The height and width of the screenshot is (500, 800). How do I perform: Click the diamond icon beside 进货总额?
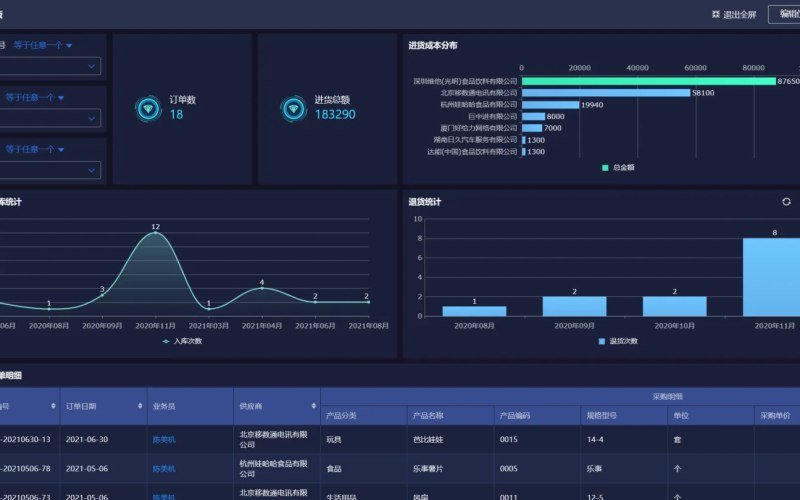click(x=294, y=109)
